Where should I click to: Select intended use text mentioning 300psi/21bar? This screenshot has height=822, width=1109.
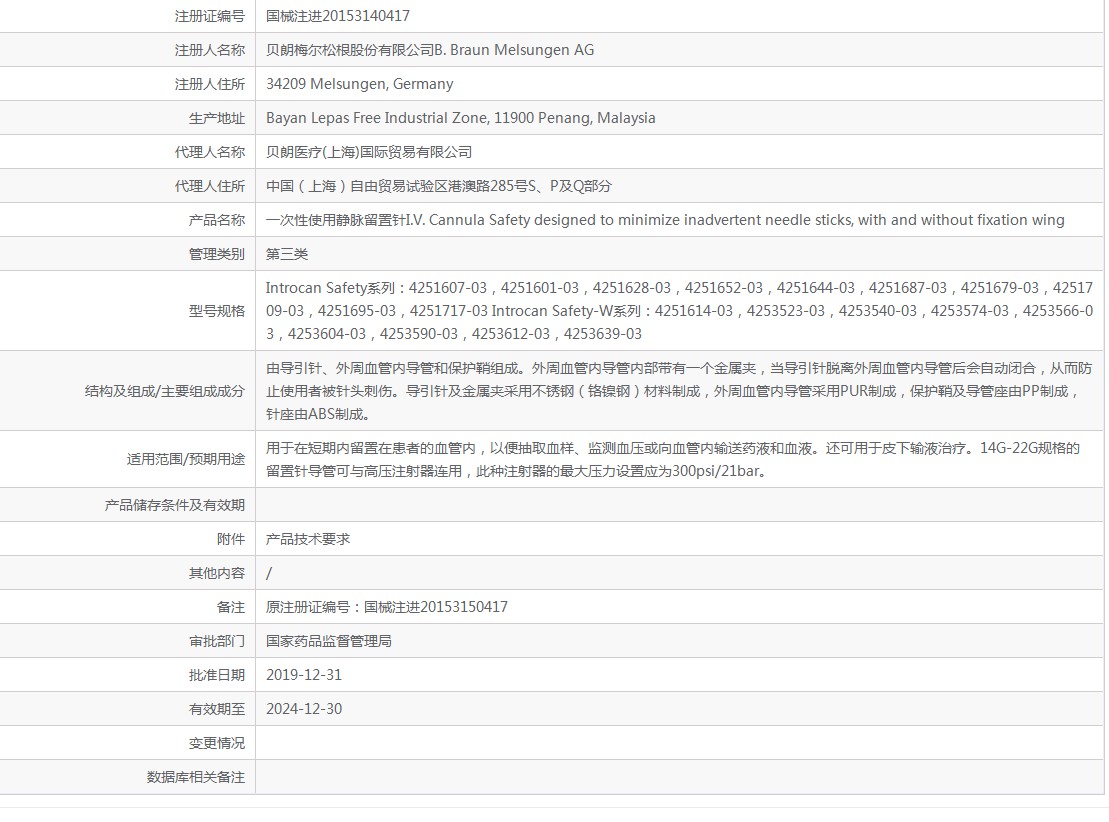pyautogui.click(x=673, y=459)
